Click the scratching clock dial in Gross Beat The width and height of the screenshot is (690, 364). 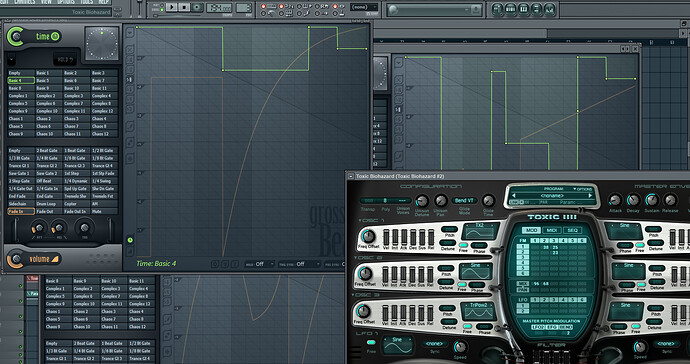pos(102,44)
